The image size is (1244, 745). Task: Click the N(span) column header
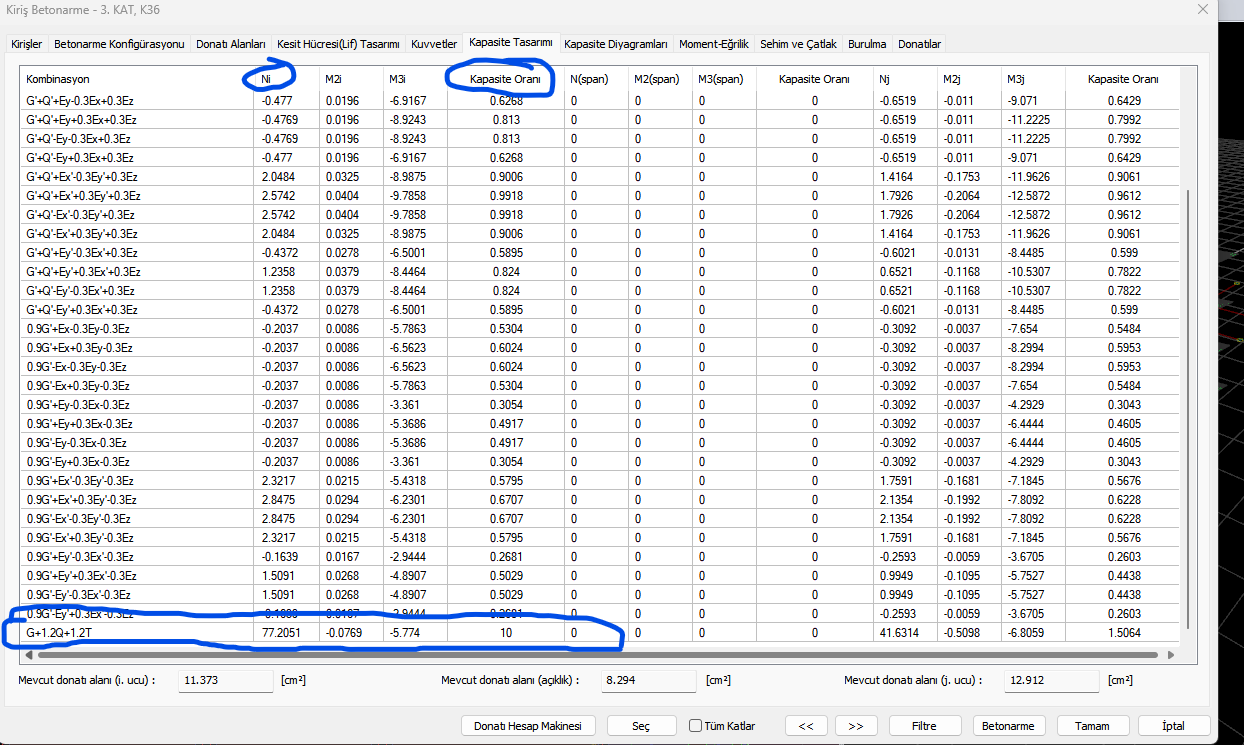coord(596,78)
